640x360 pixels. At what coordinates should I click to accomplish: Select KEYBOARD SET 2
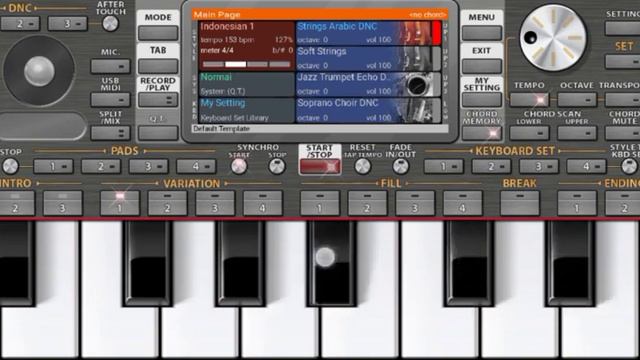[491, 166]
